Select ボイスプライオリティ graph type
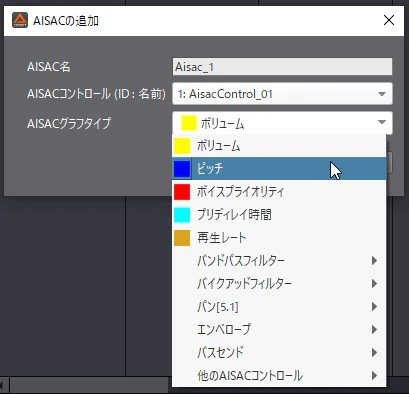This screenshot has height=394, width=409. coord(279,192)
